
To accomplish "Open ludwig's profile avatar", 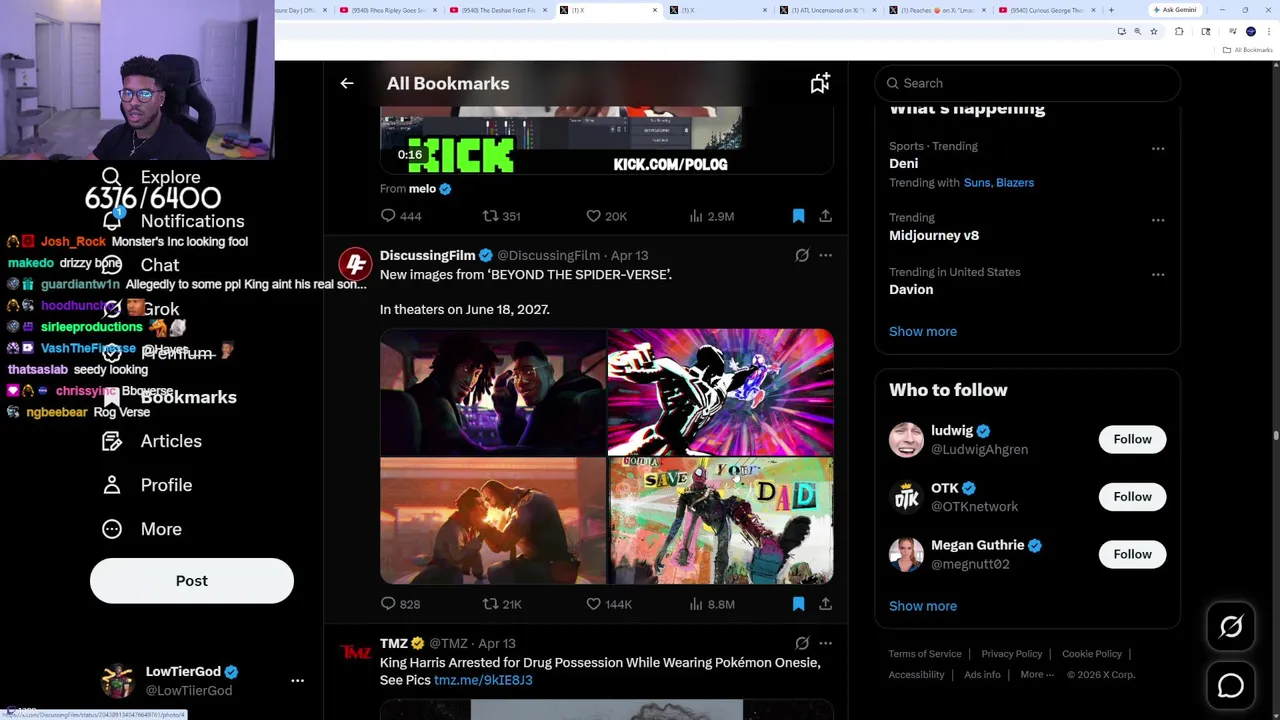I will tap(907, 440).
